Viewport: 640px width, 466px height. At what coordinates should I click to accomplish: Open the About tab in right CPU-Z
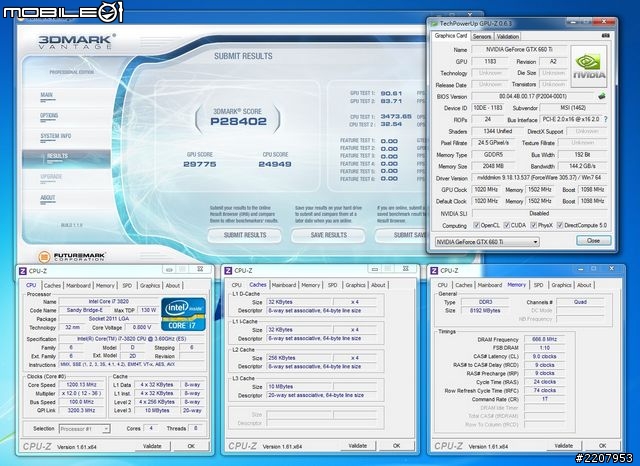(x=584, y=285)
